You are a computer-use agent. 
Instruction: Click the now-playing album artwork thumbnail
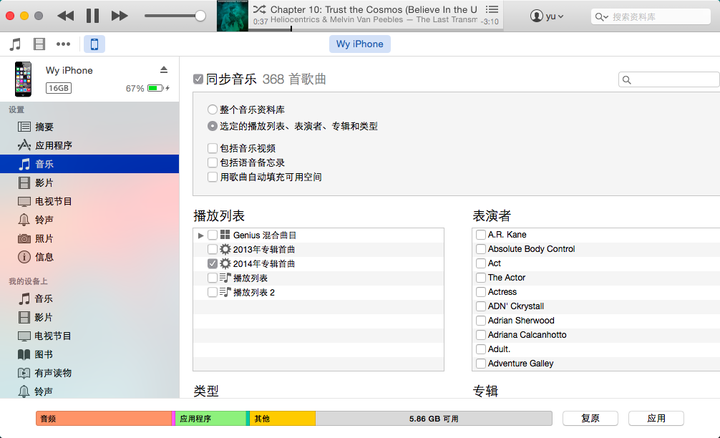click(232, 16)
